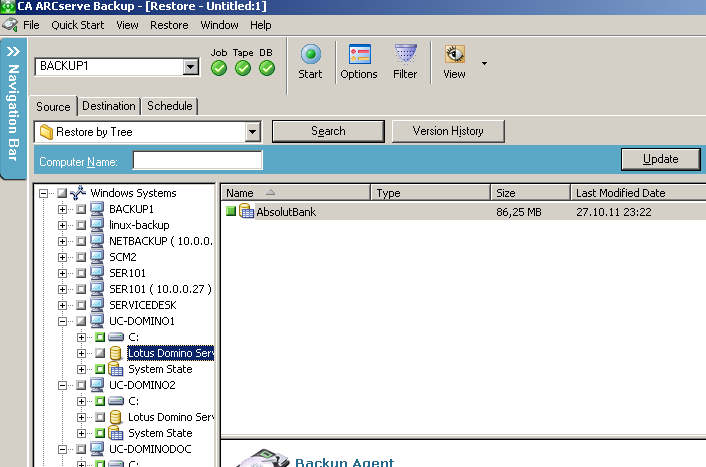Click the AbsolutBank database icon
The image size is (706, 467).
[246, 211]
